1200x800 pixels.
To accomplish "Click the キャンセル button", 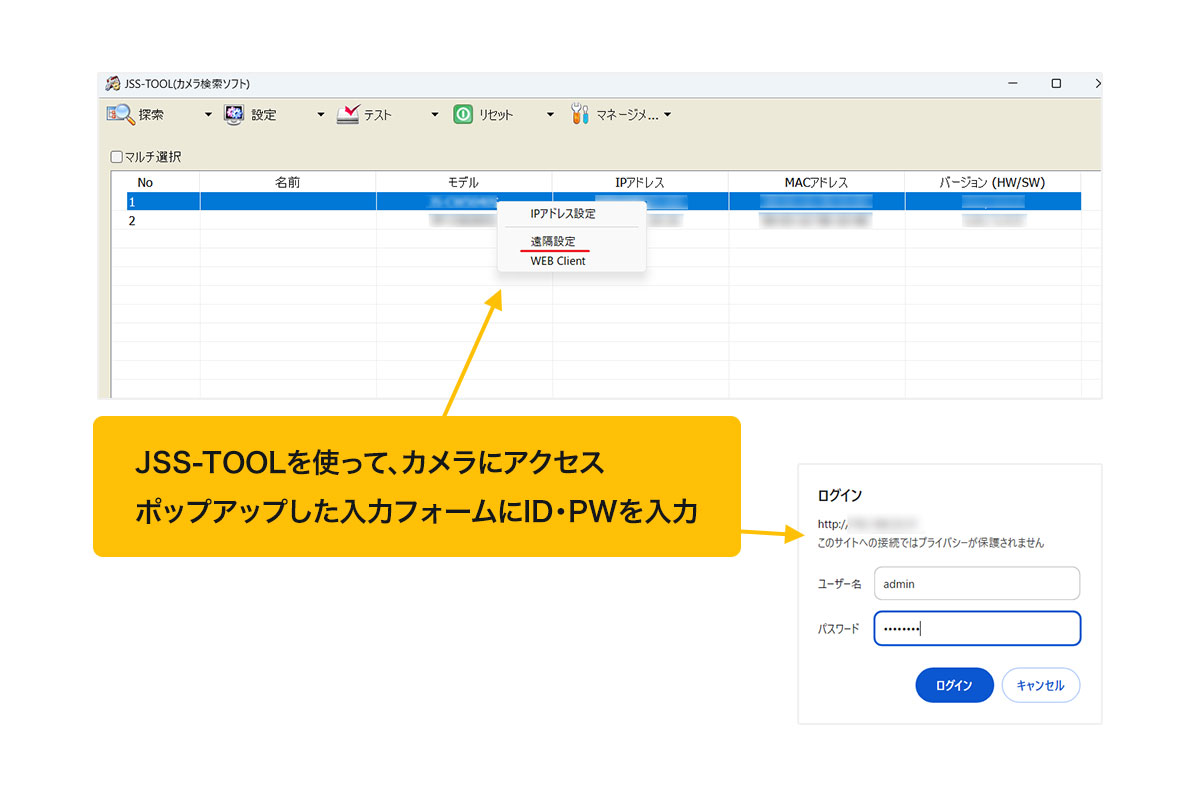I will [1041, 685].
